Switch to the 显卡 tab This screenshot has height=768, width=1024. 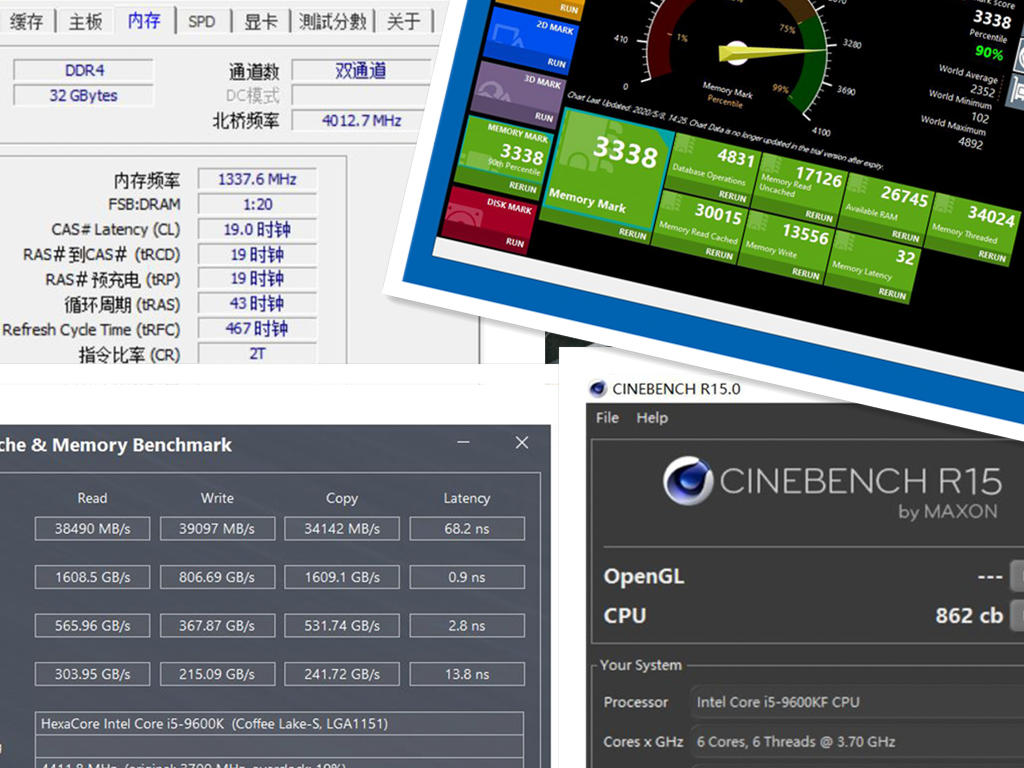(261, 21)
